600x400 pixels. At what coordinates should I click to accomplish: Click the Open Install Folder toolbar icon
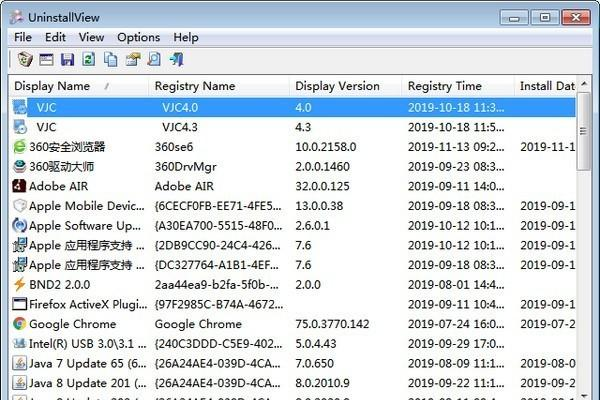[x=132, y=59]
